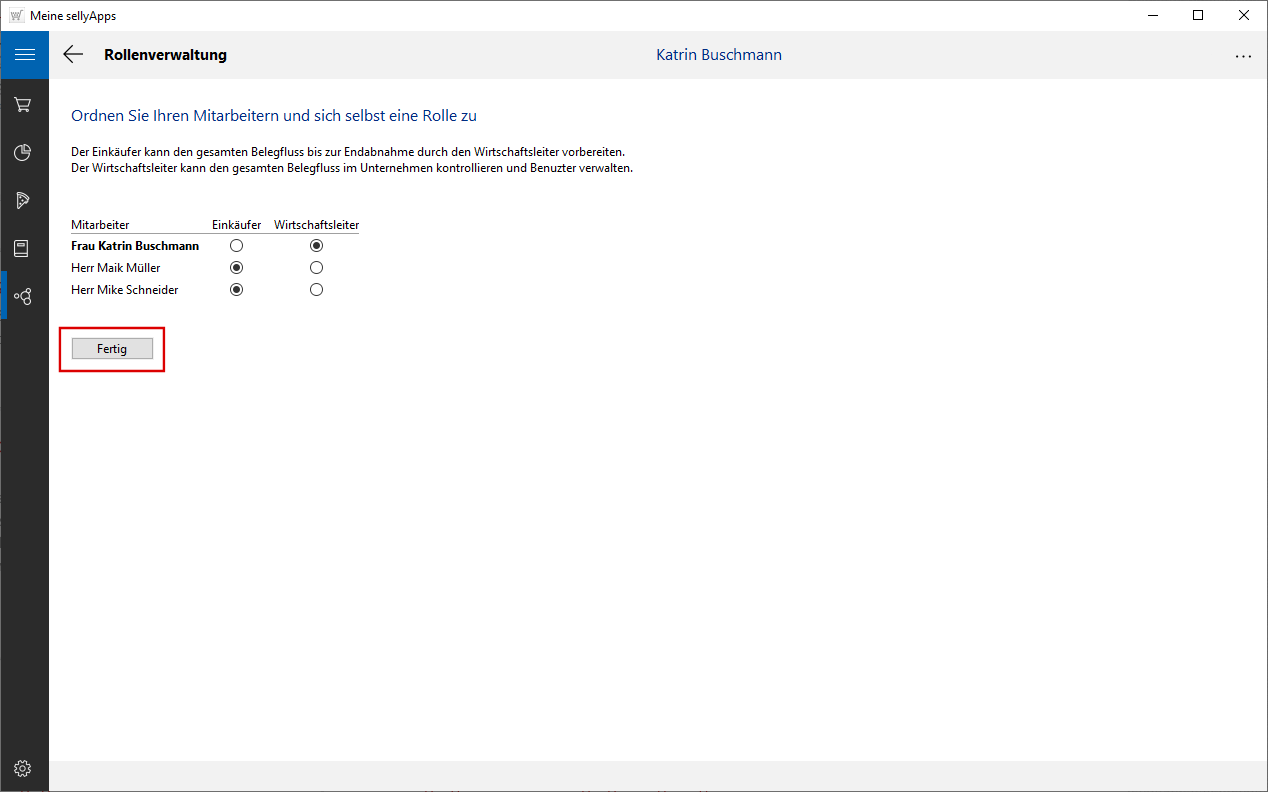
Task: Click the Katrin Buschmann user name header
Action: [718, 55]
